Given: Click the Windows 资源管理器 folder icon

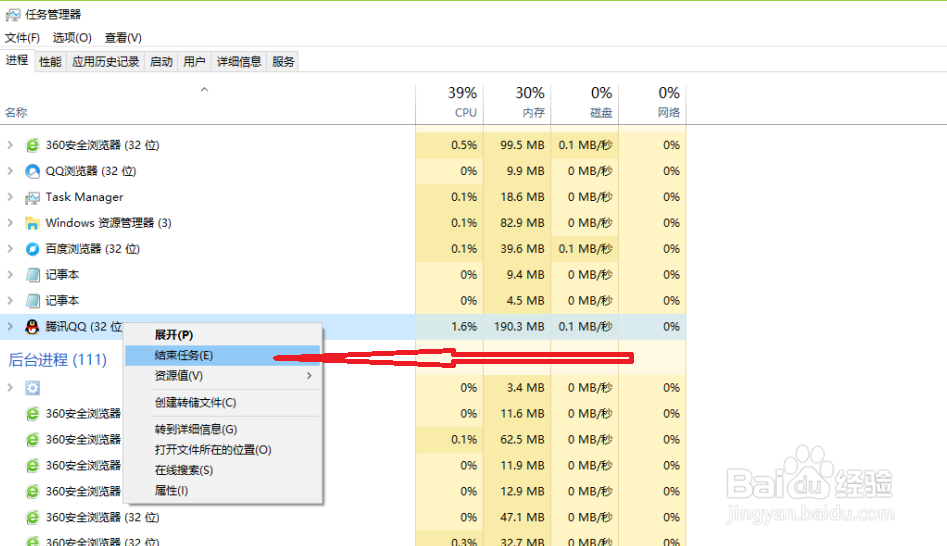Looking at the screenshot, I should pyautogui.click(x=32, y=223).
